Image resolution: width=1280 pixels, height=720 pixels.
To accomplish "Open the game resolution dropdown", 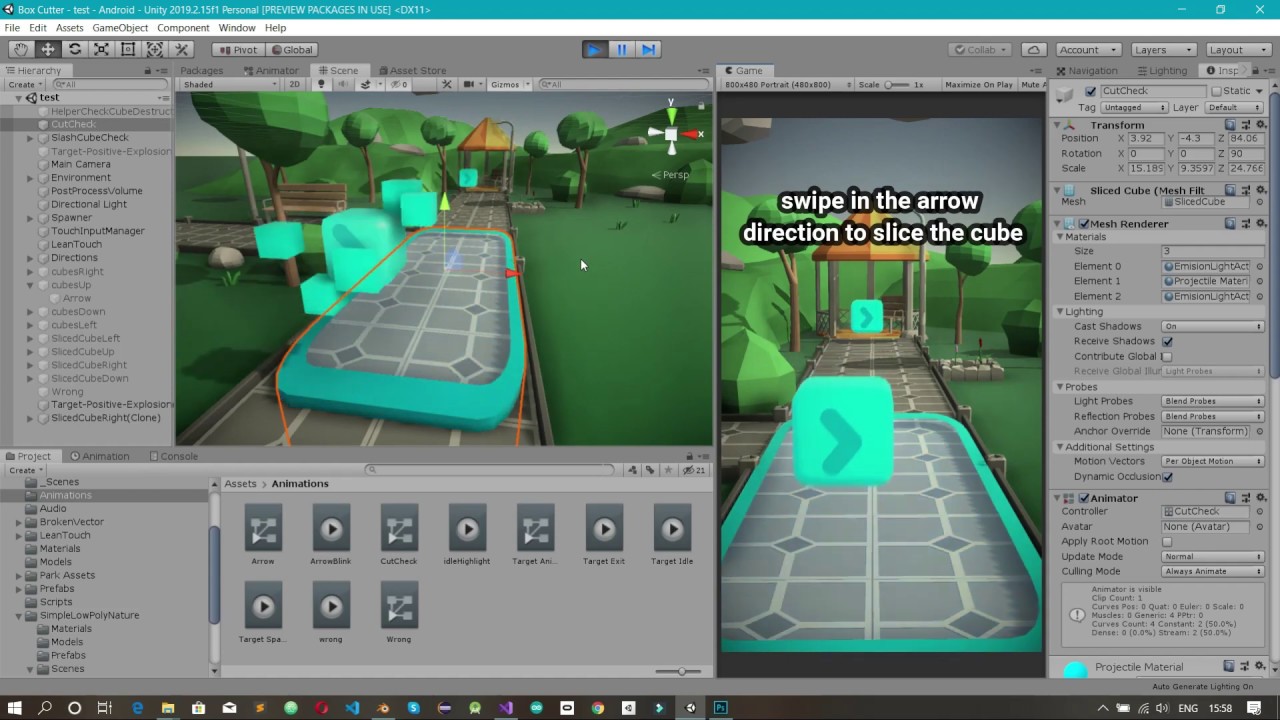I will [x=786, y=84].
